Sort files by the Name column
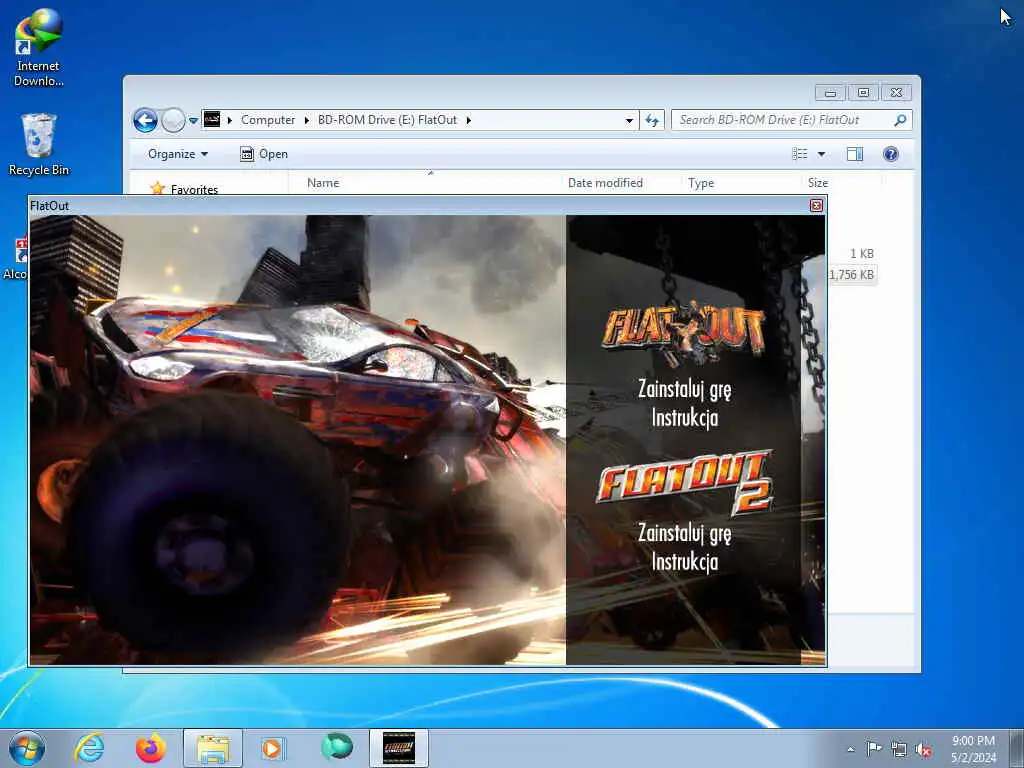This screenshot has height=768, width=1024. tap(425, 183)
